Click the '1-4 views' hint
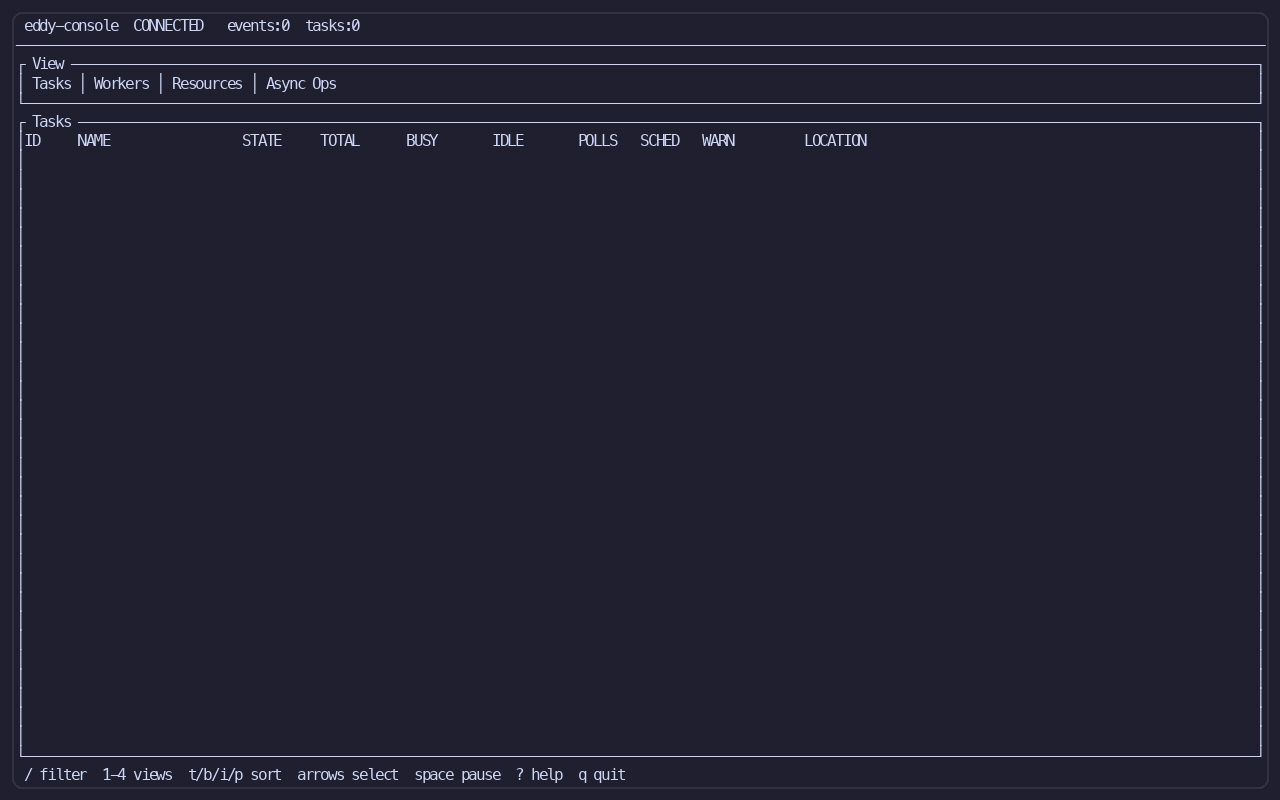Screen dimensions: 1280x800 (x=137, y=775)
